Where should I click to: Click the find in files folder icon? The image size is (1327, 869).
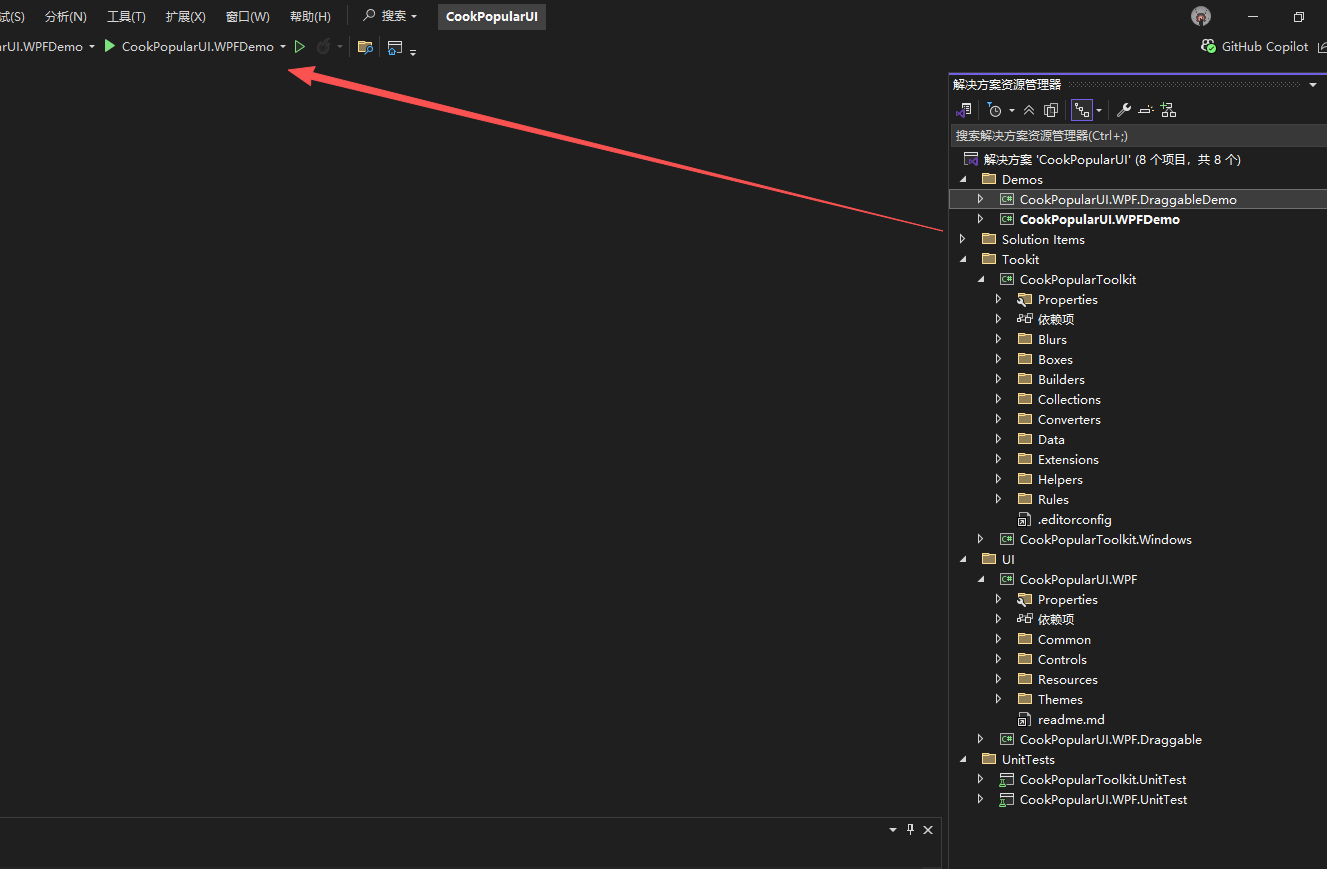pyautogui.click(x=365, y=47)
